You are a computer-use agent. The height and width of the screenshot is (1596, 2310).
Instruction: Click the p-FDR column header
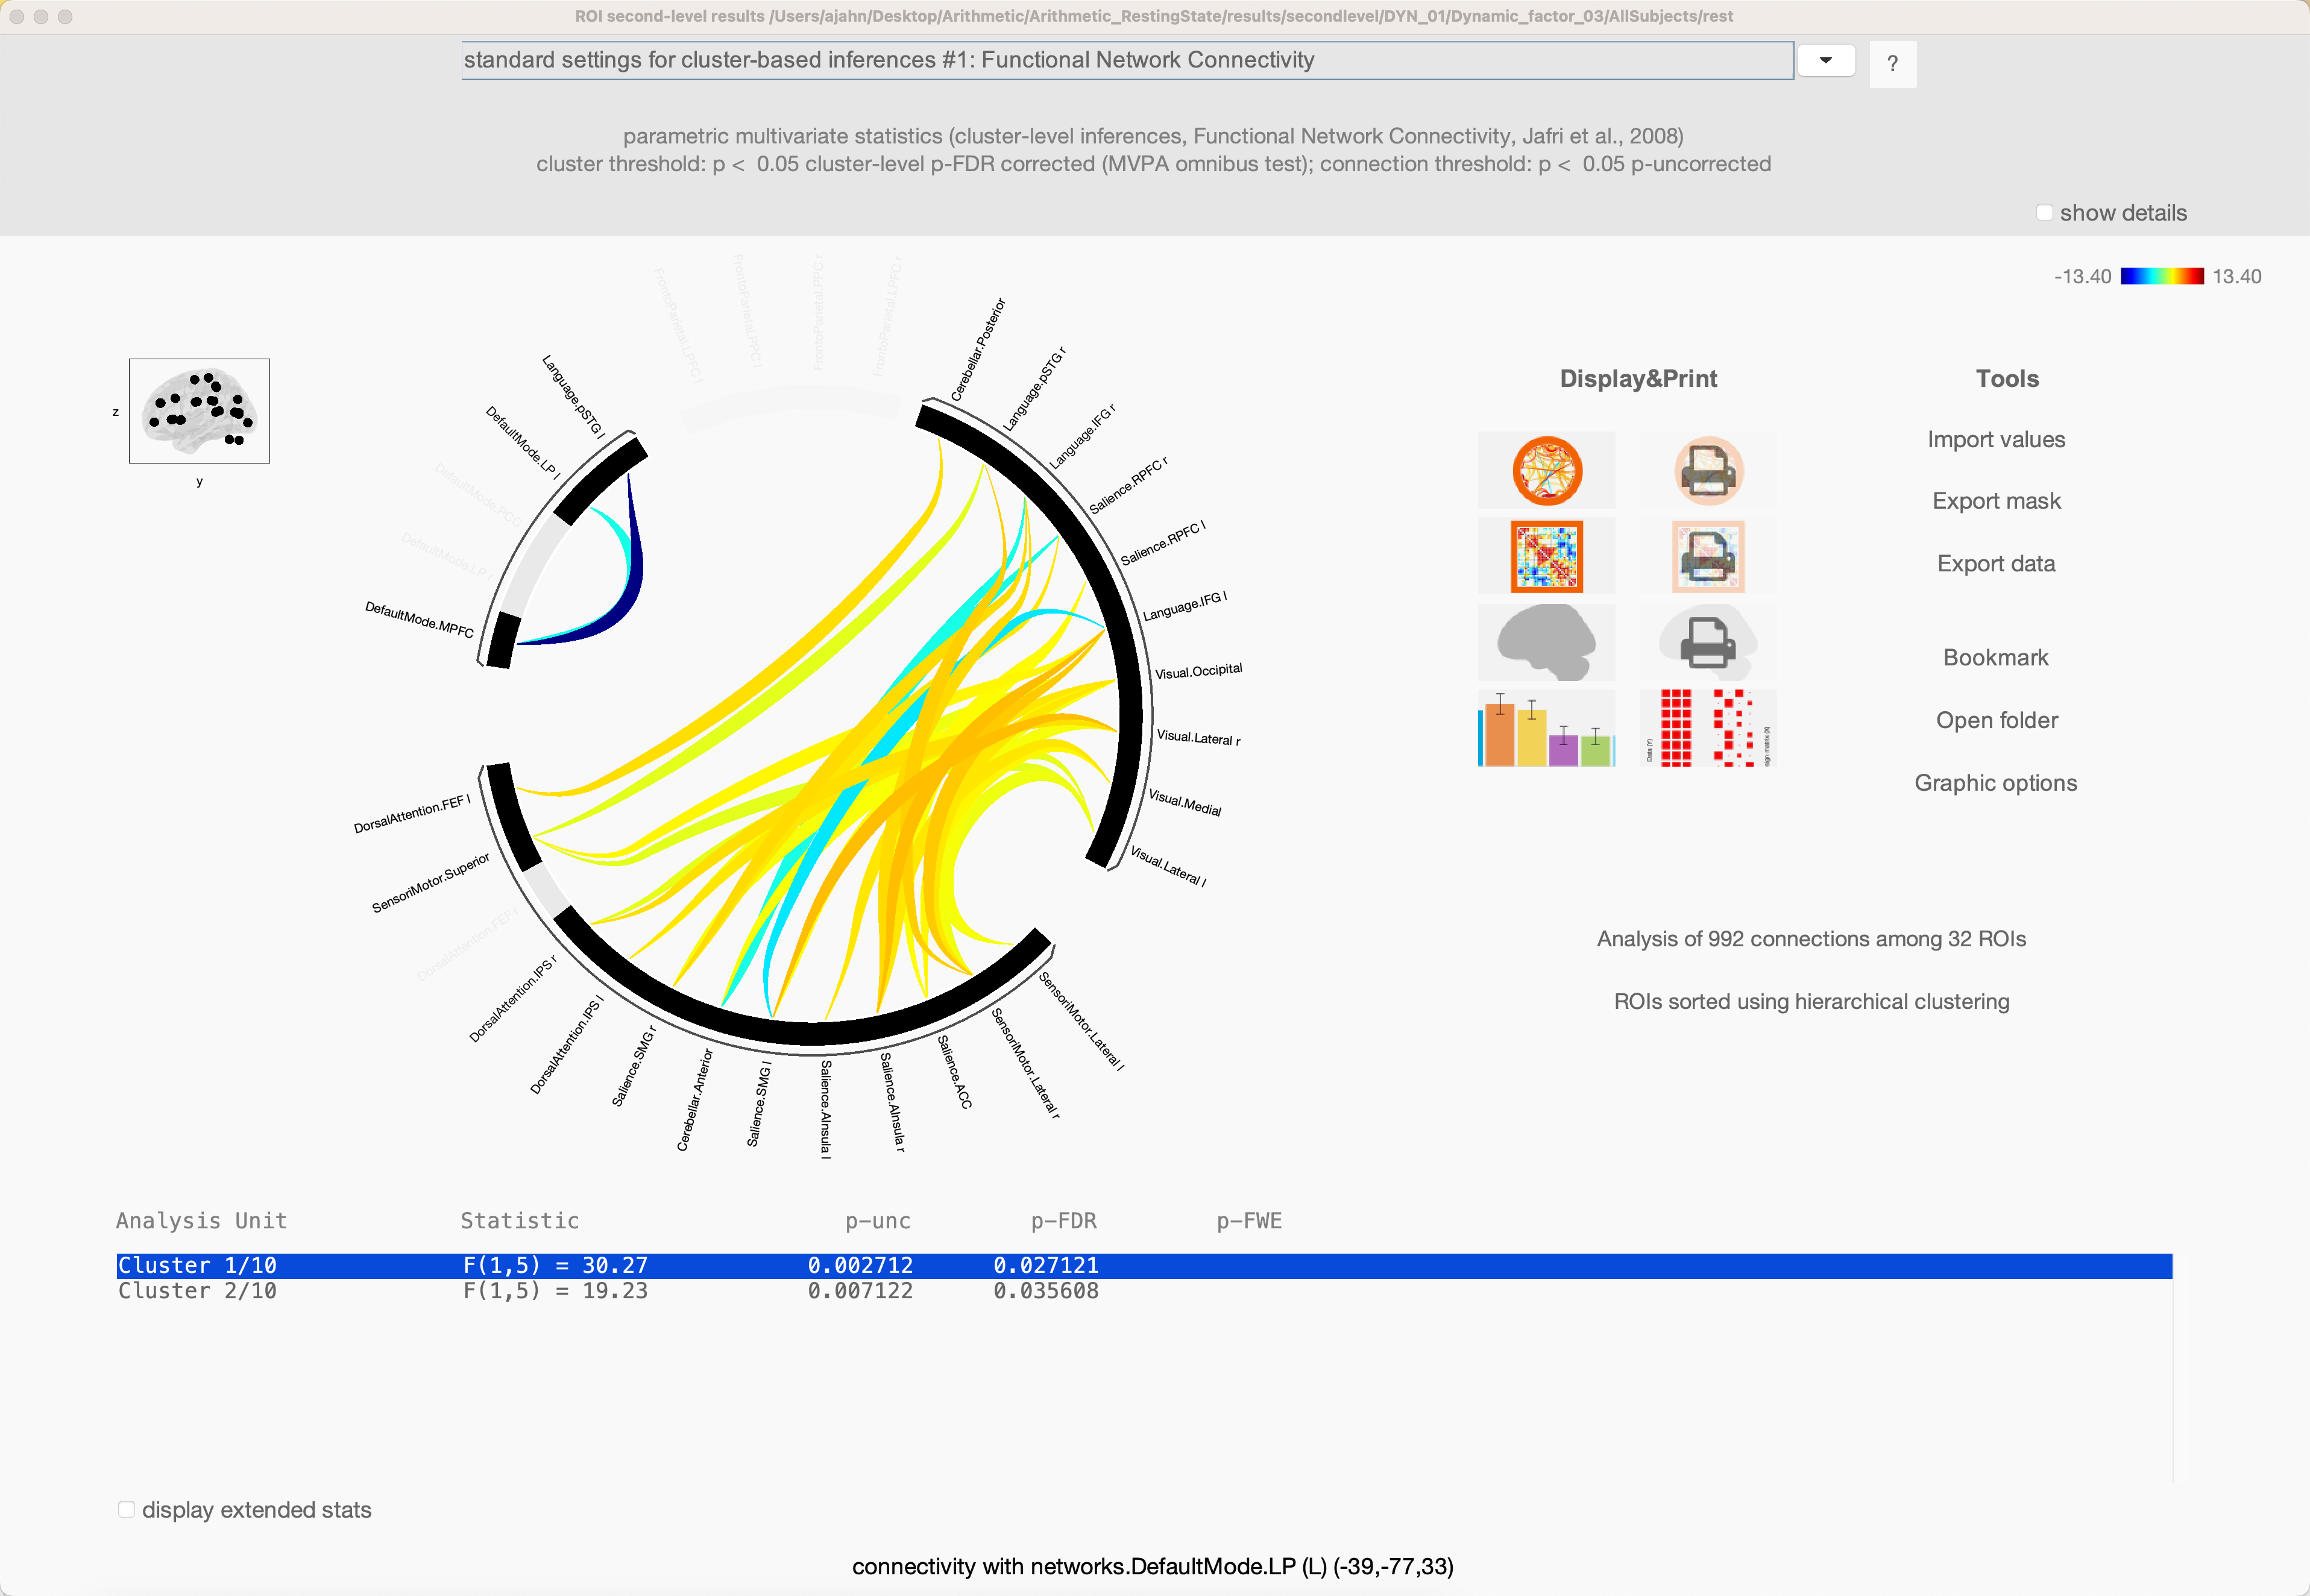pos(1064,1221)
